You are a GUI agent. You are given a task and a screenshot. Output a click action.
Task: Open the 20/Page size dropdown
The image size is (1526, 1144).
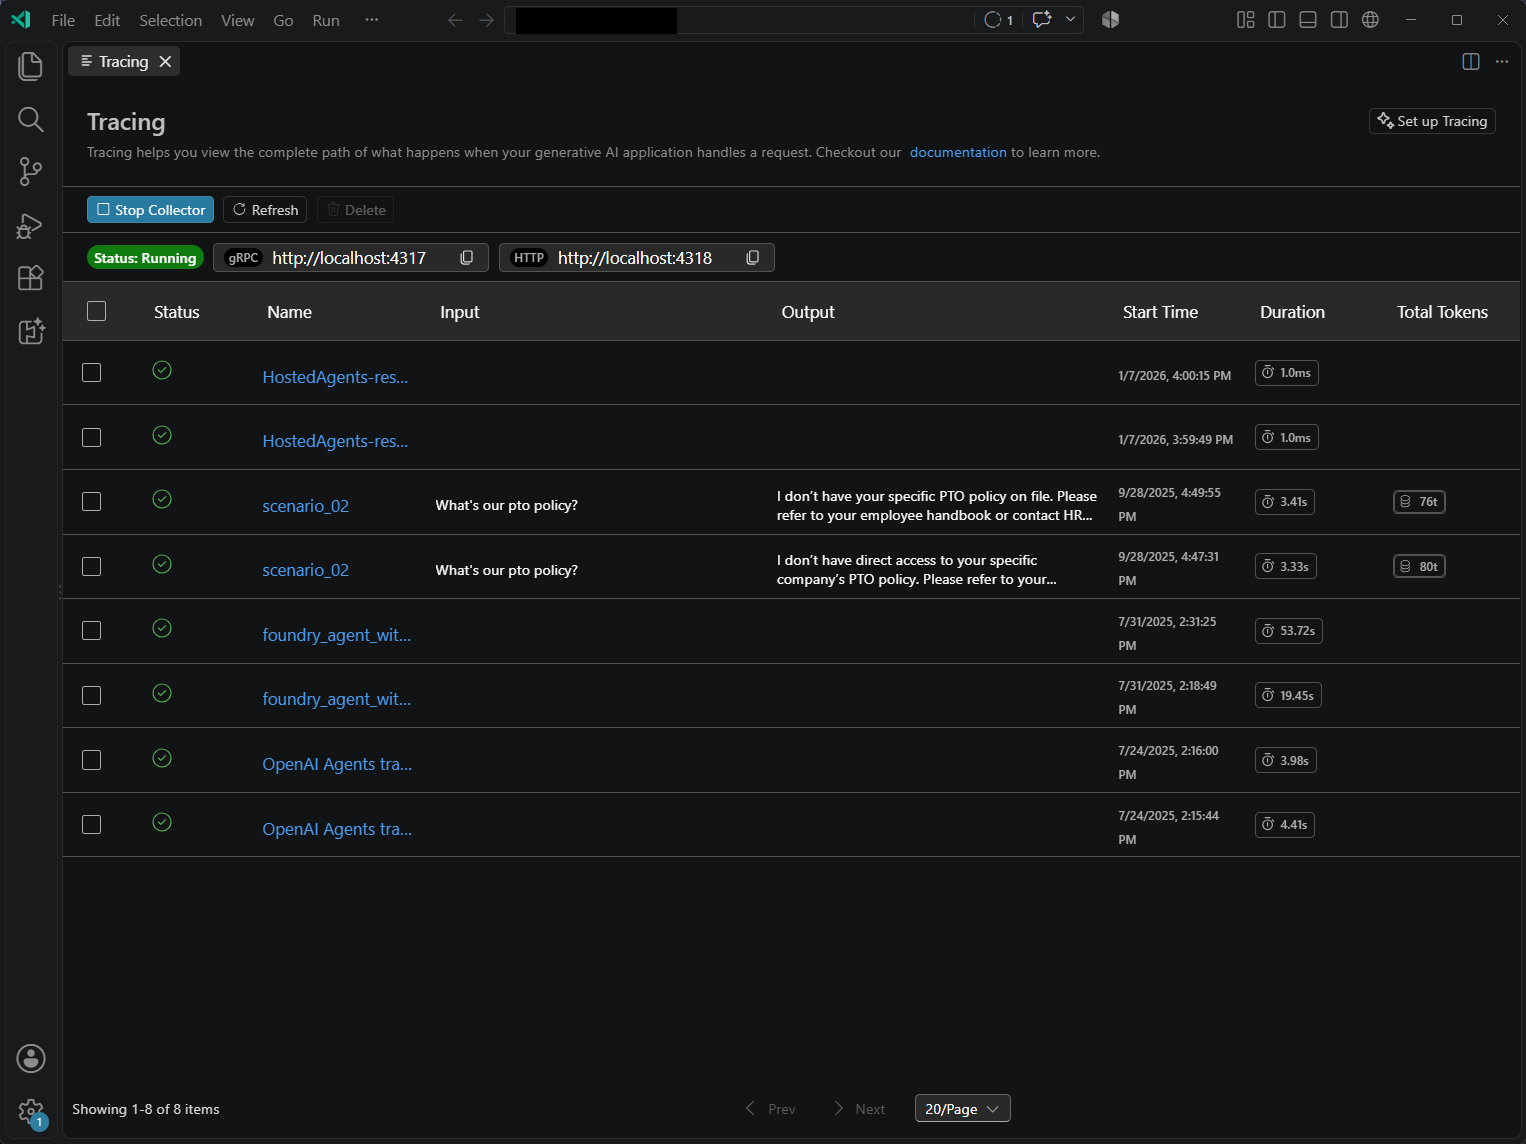tap(962, 1109)
